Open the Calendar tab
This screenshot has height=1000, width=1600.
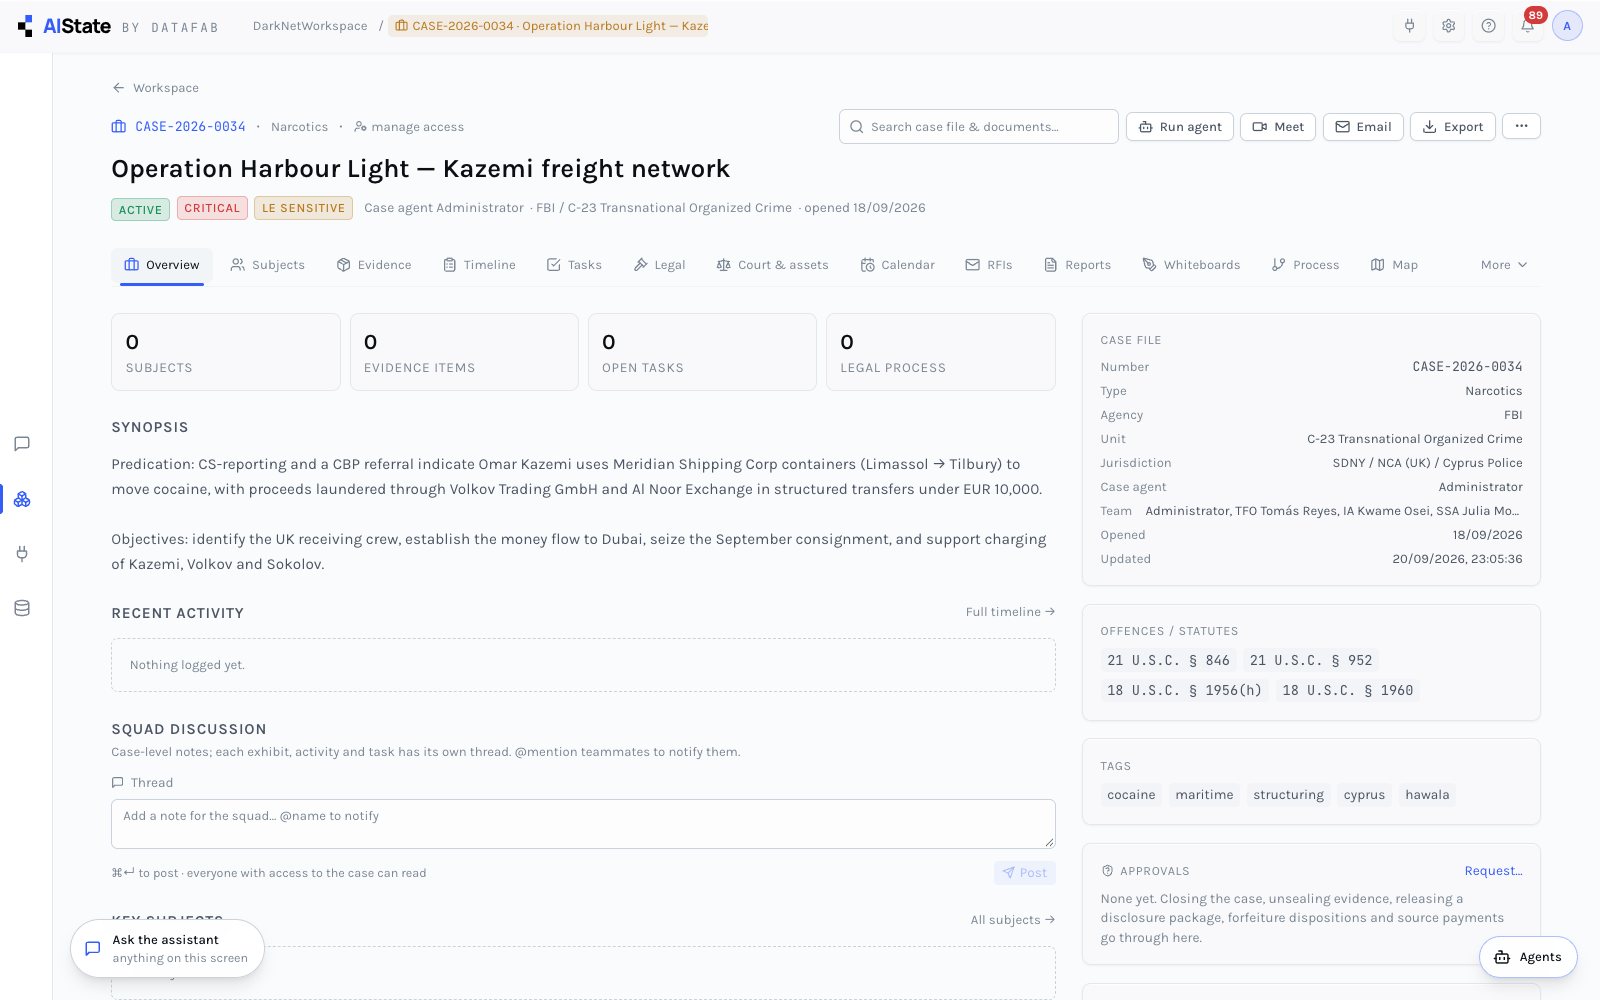[x=897, y=265]
